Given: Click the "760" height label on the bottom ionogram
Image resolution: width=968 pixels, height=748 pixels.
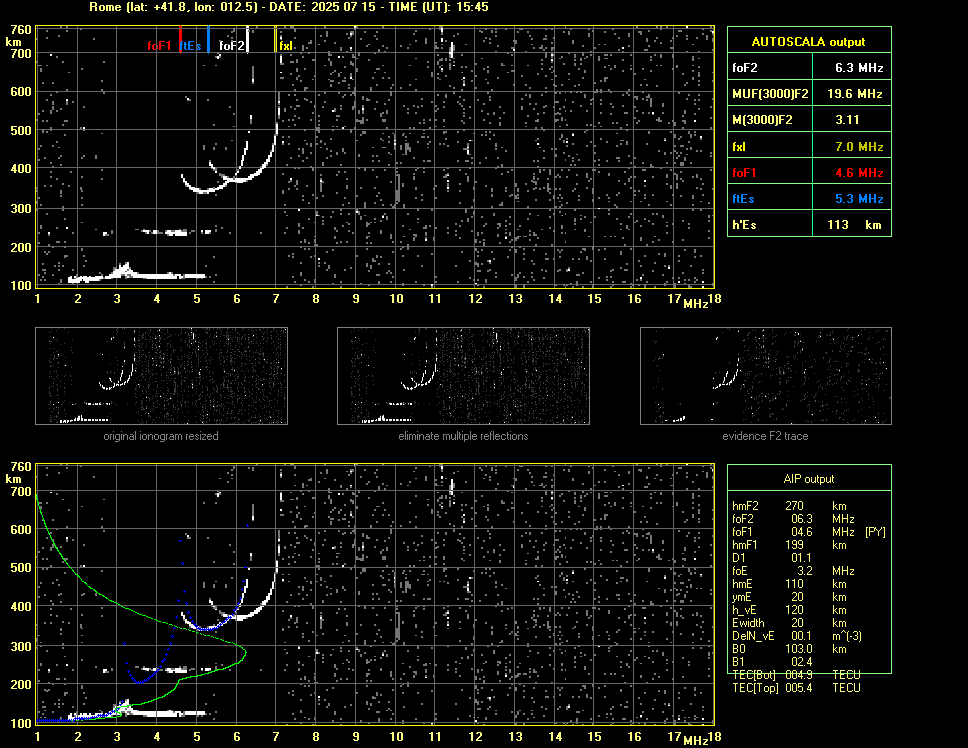Looking at the screenshot, I should (20, 467).
